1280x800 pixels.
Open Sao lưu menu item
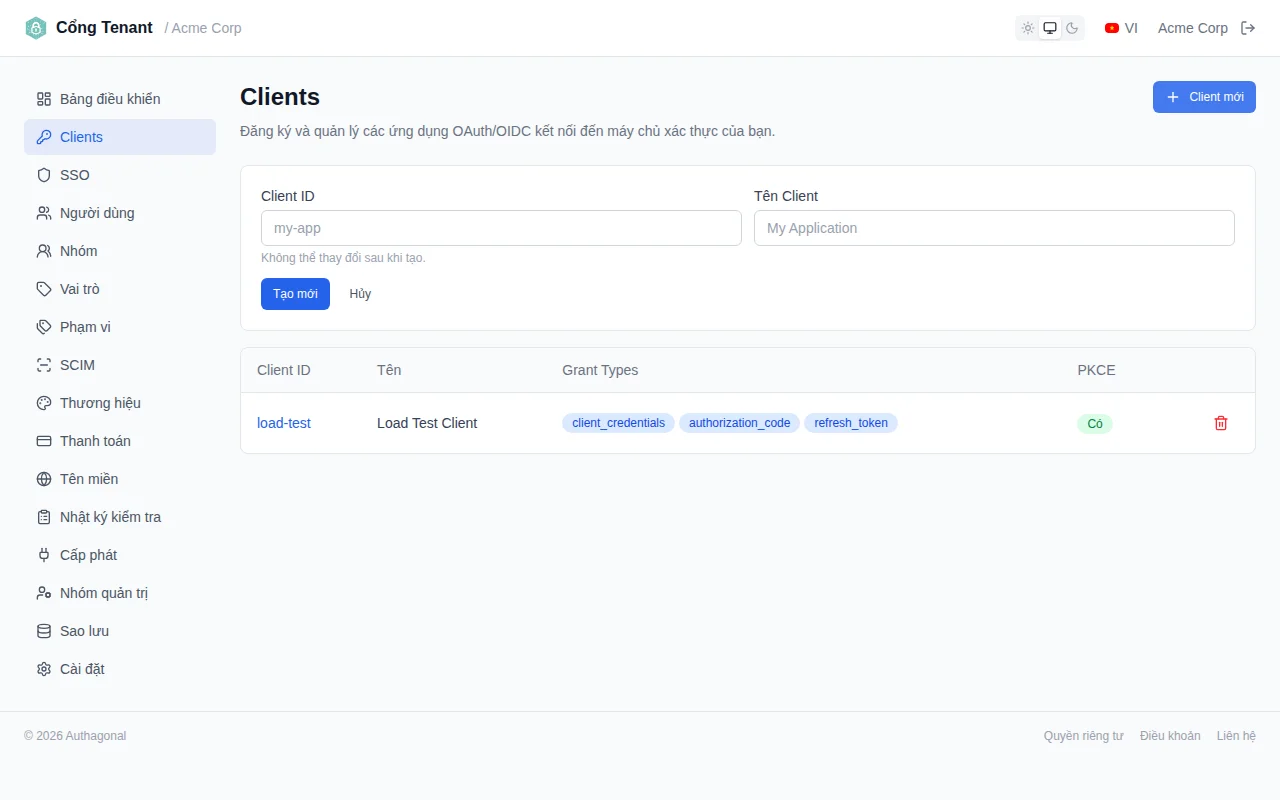click(120, 631)
